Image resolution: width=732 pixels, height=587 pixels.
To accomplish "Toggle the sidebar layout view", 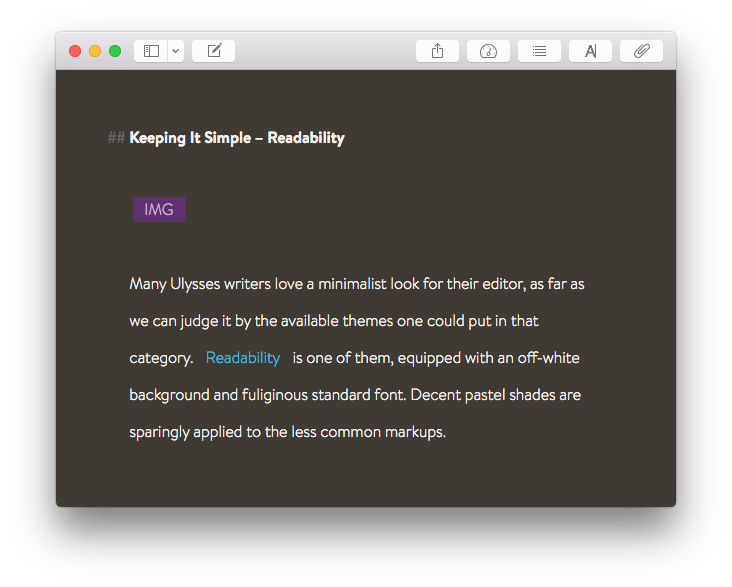I will click(151, 51).
